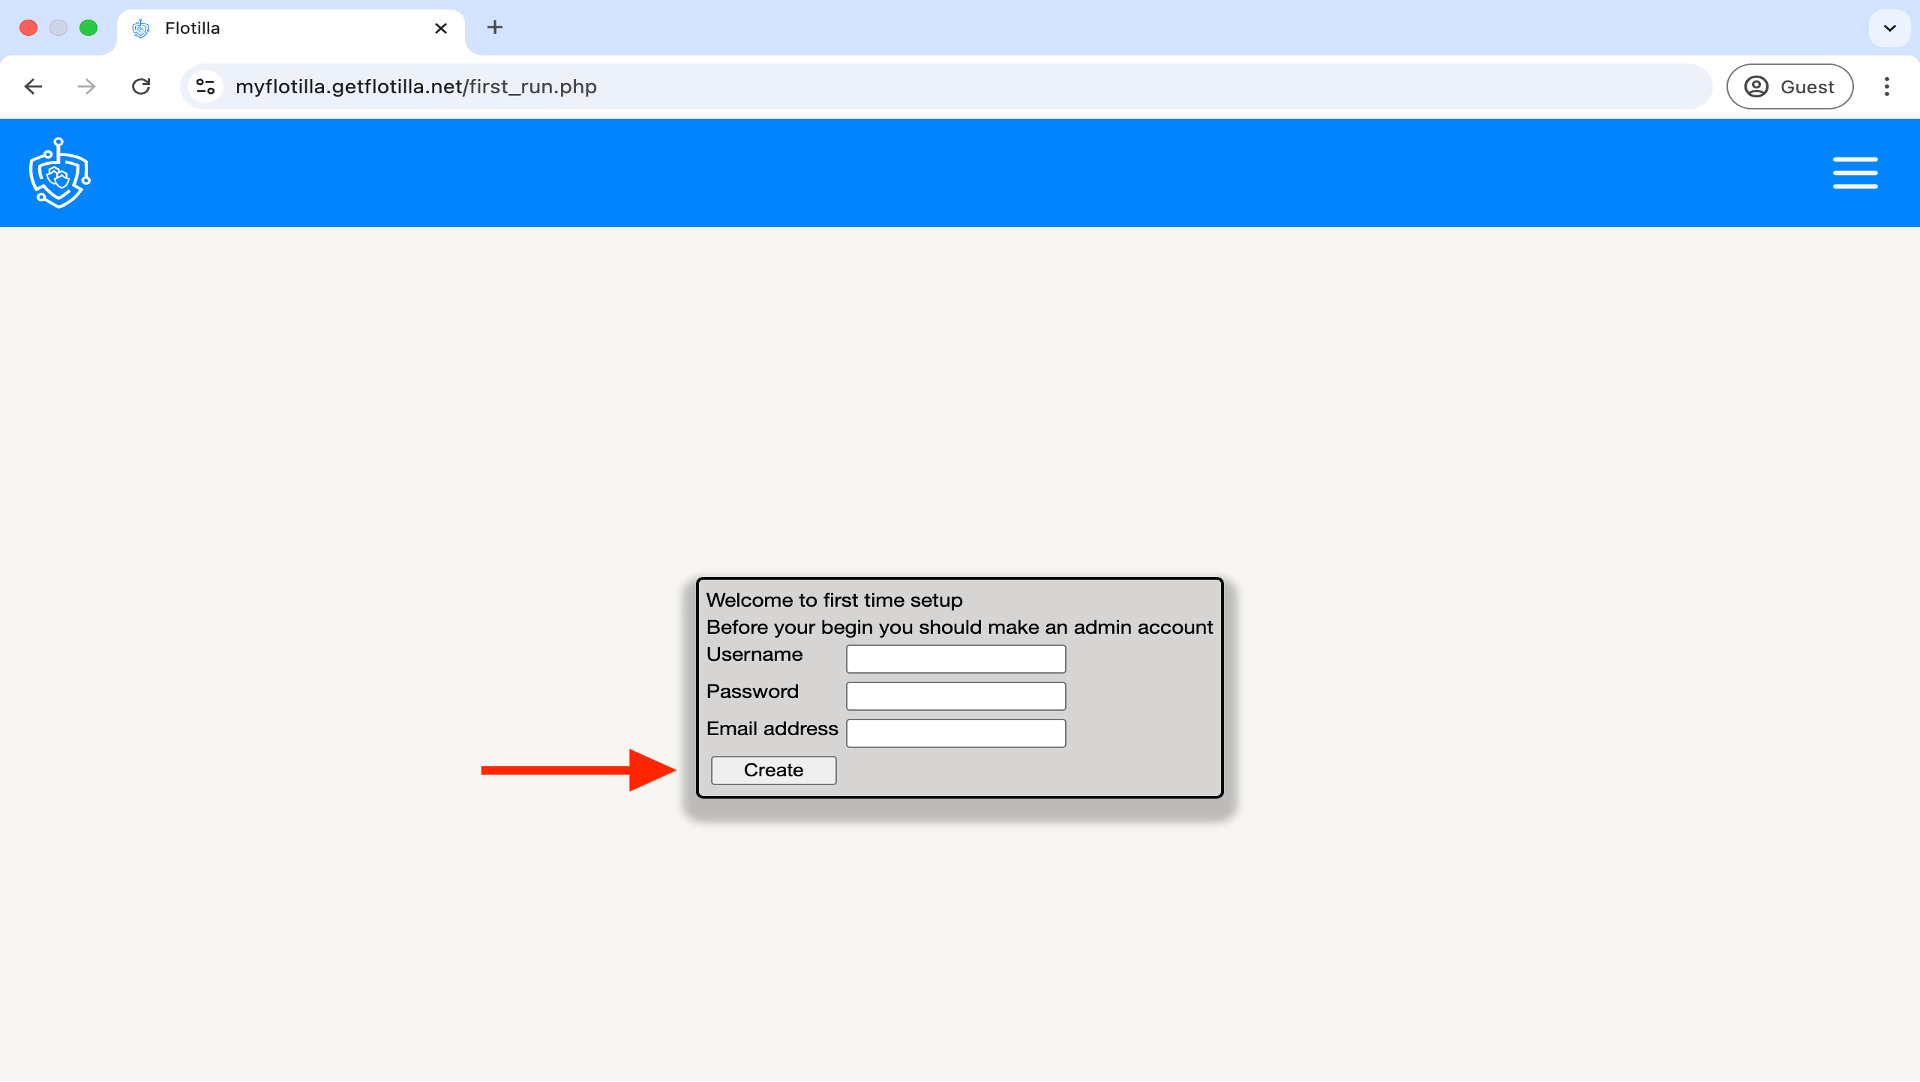Click the Flotilla shield logo

tap(59, 173)
